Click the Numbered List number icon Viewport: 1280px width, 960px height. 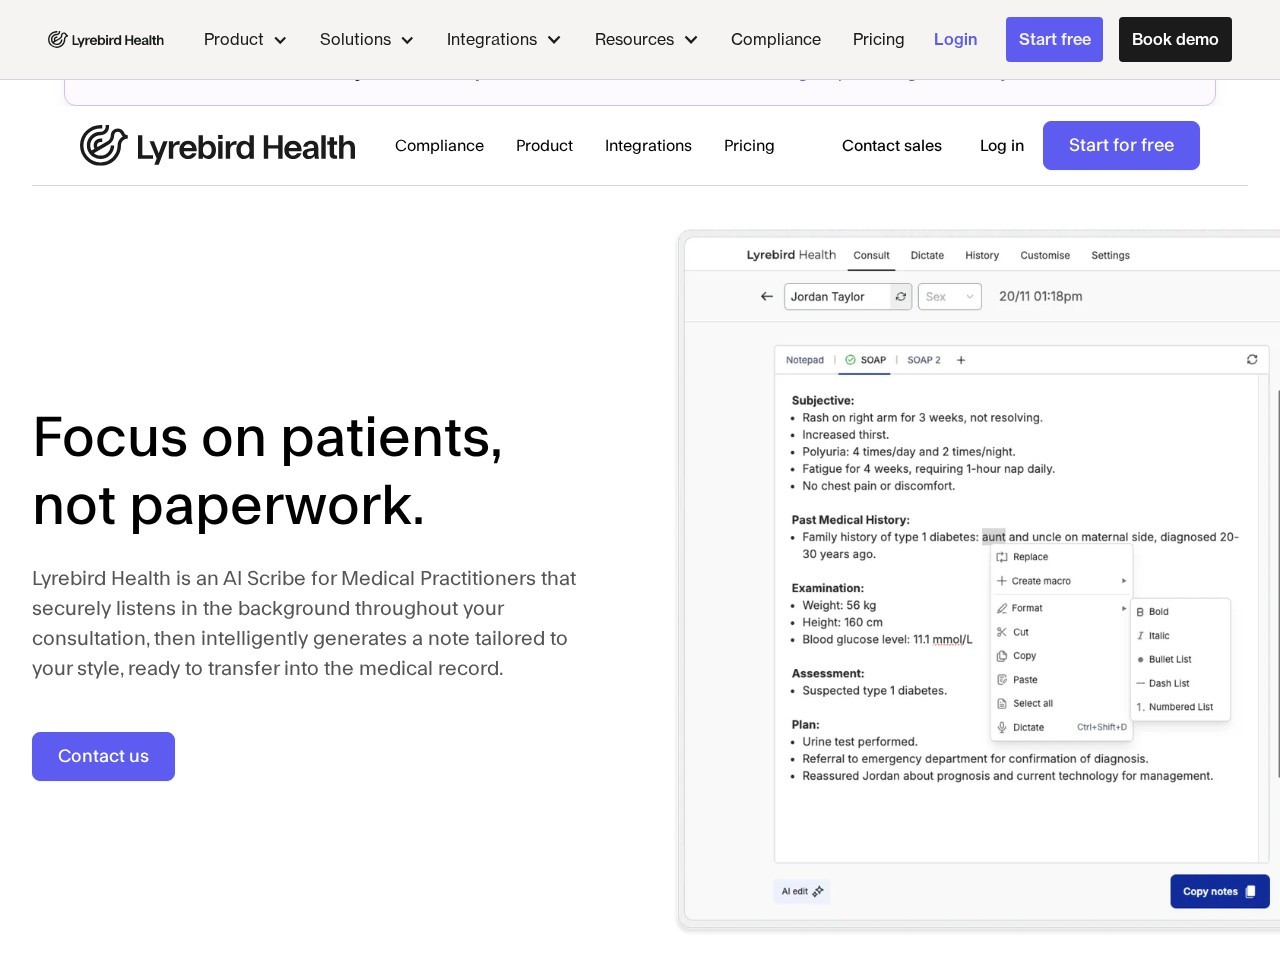point(1140,707)
